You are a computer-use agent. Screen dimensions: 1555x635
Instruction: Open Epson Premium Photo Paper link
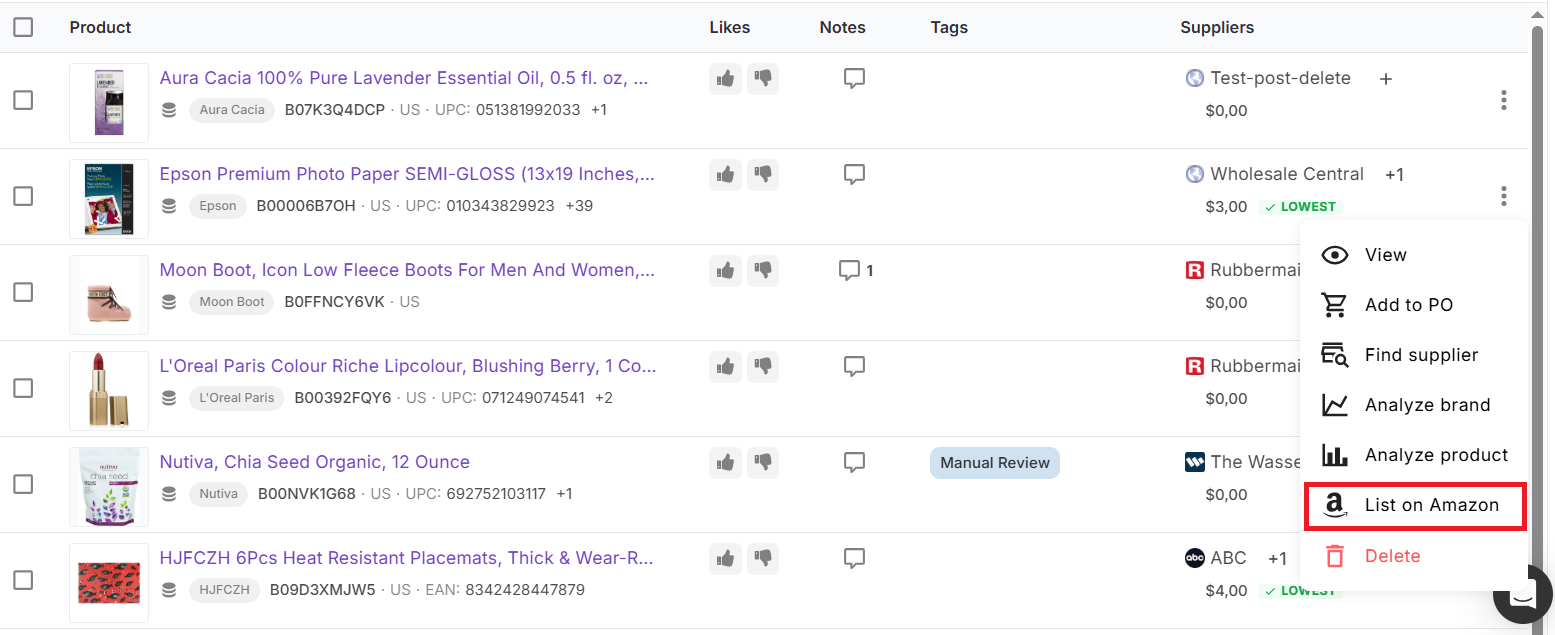407,174
